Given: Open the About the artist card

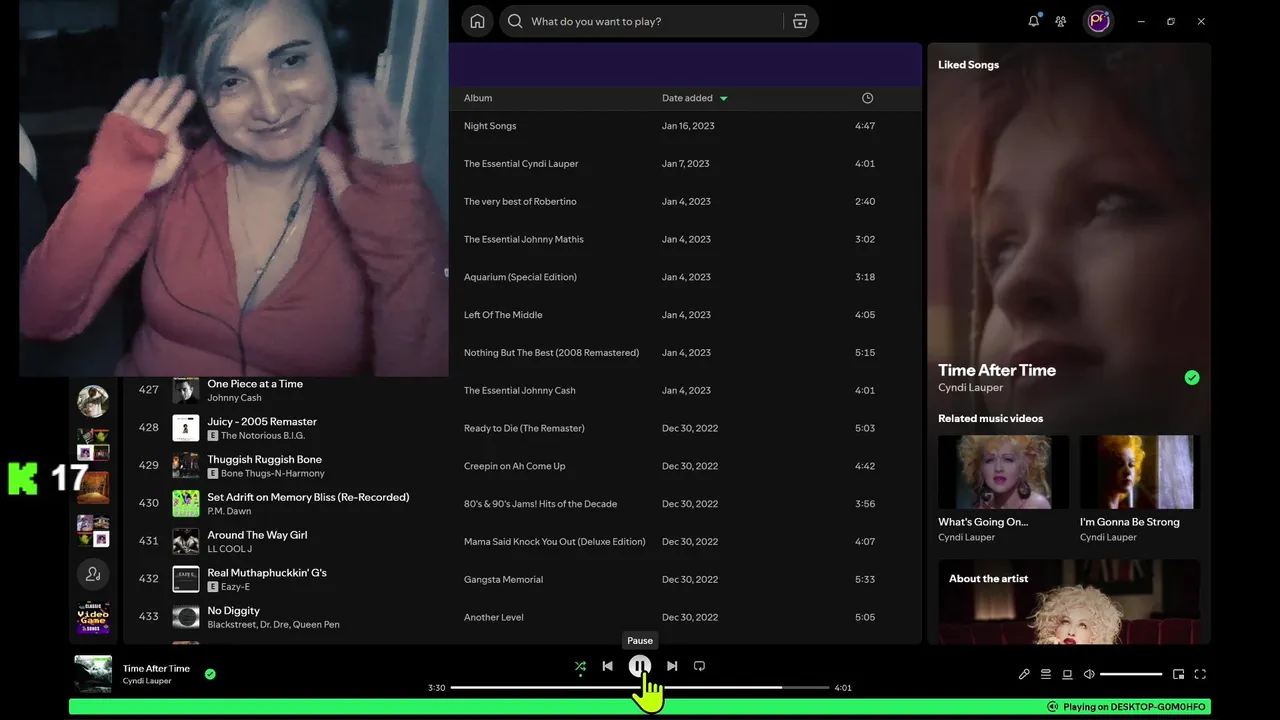Looking at the screenshot, I should [1069, 601].
